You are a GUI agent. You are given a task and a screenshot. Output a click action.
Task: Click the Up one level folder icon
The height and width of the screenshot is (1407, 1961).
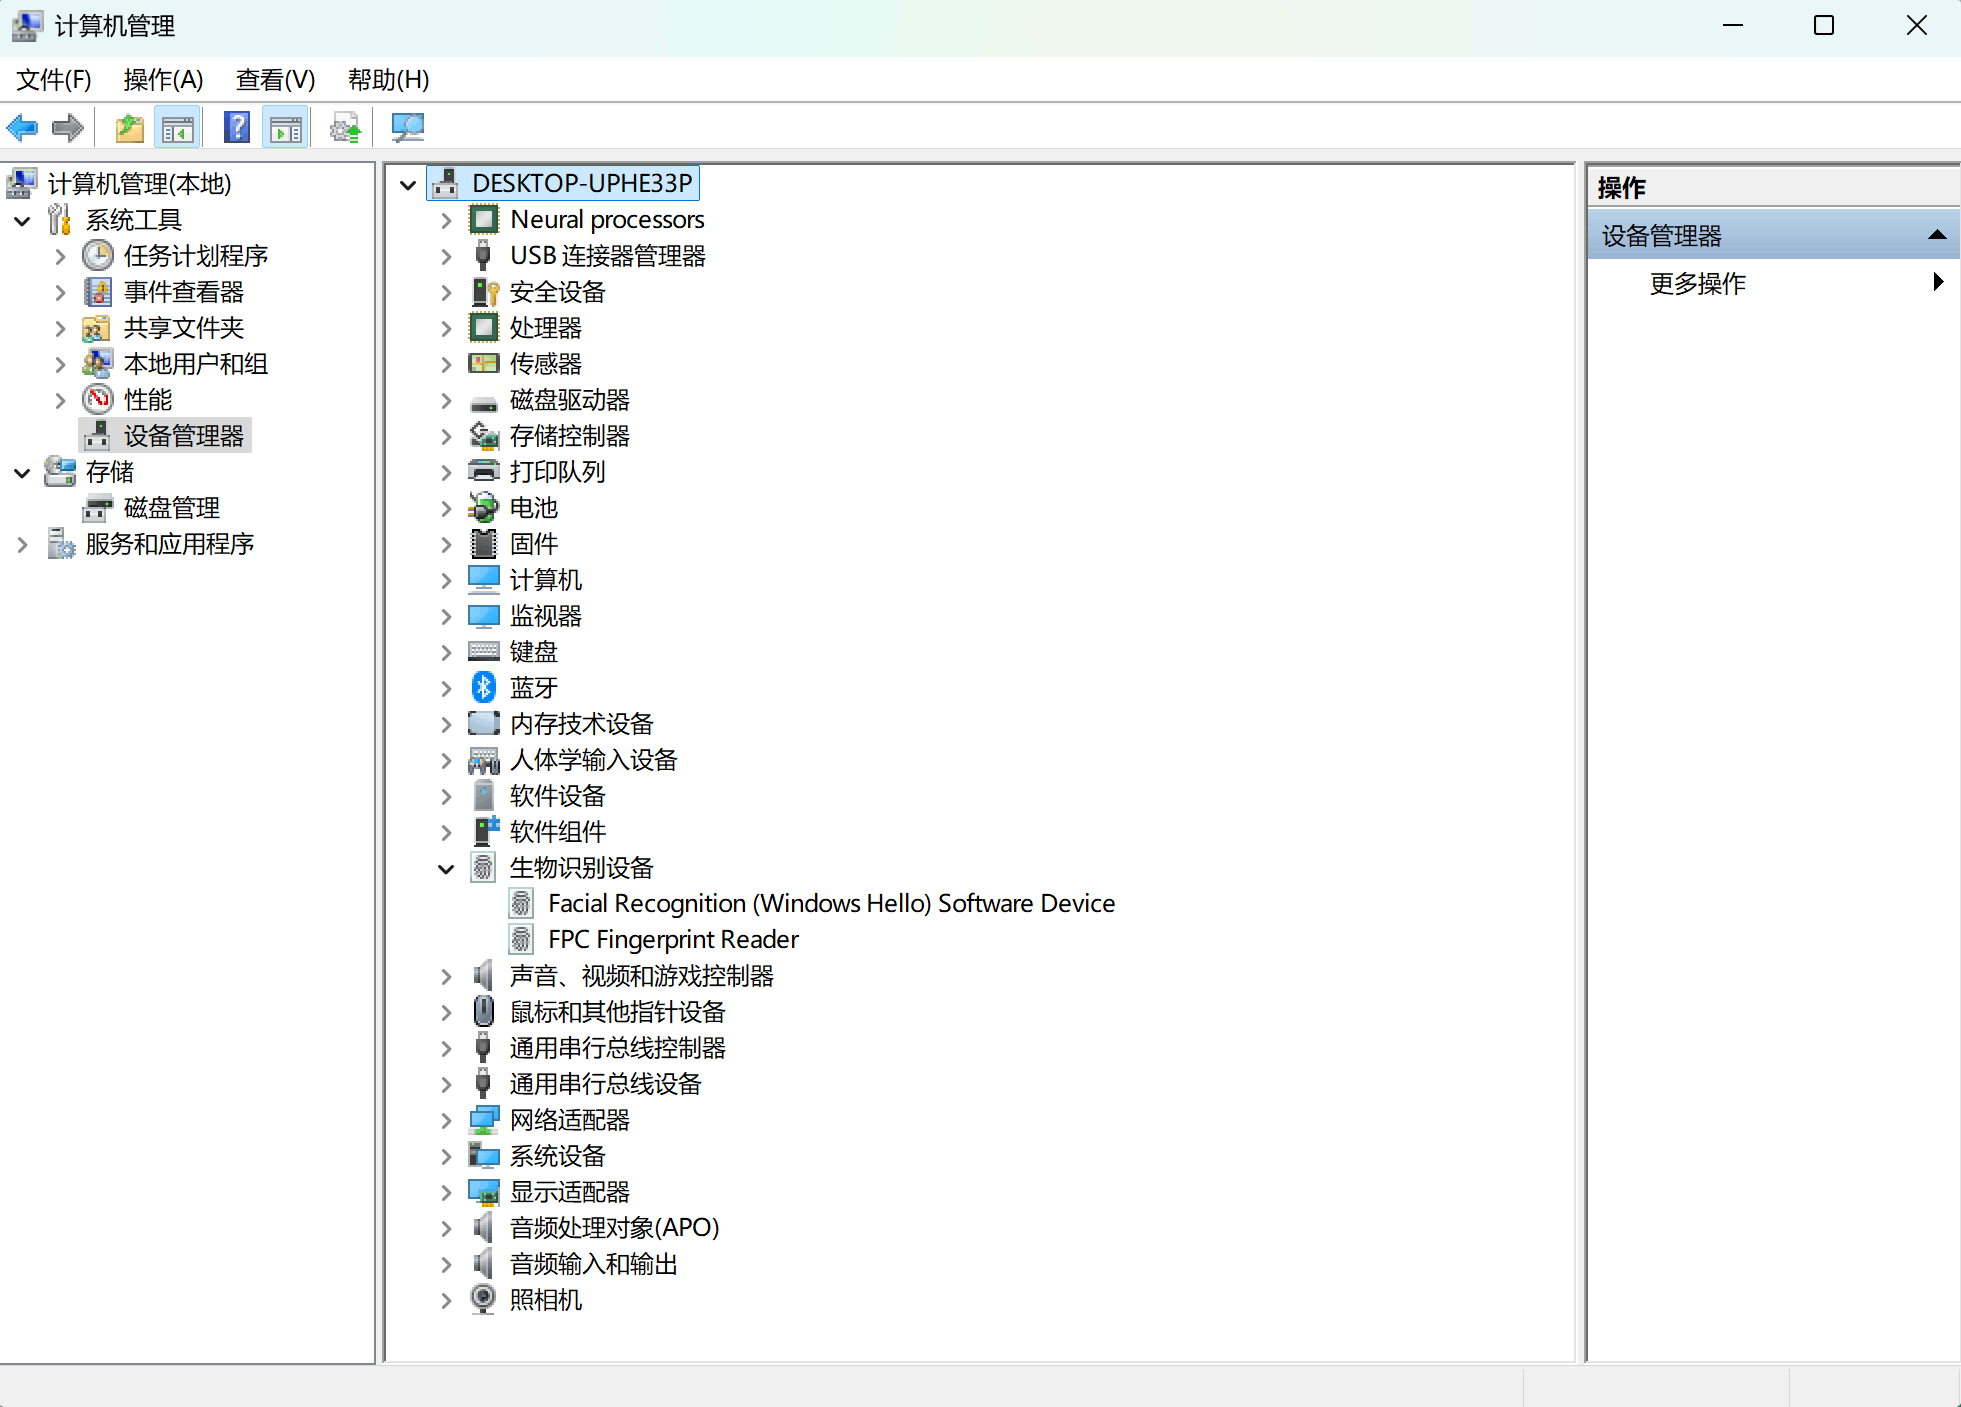(x=130, y=128)
